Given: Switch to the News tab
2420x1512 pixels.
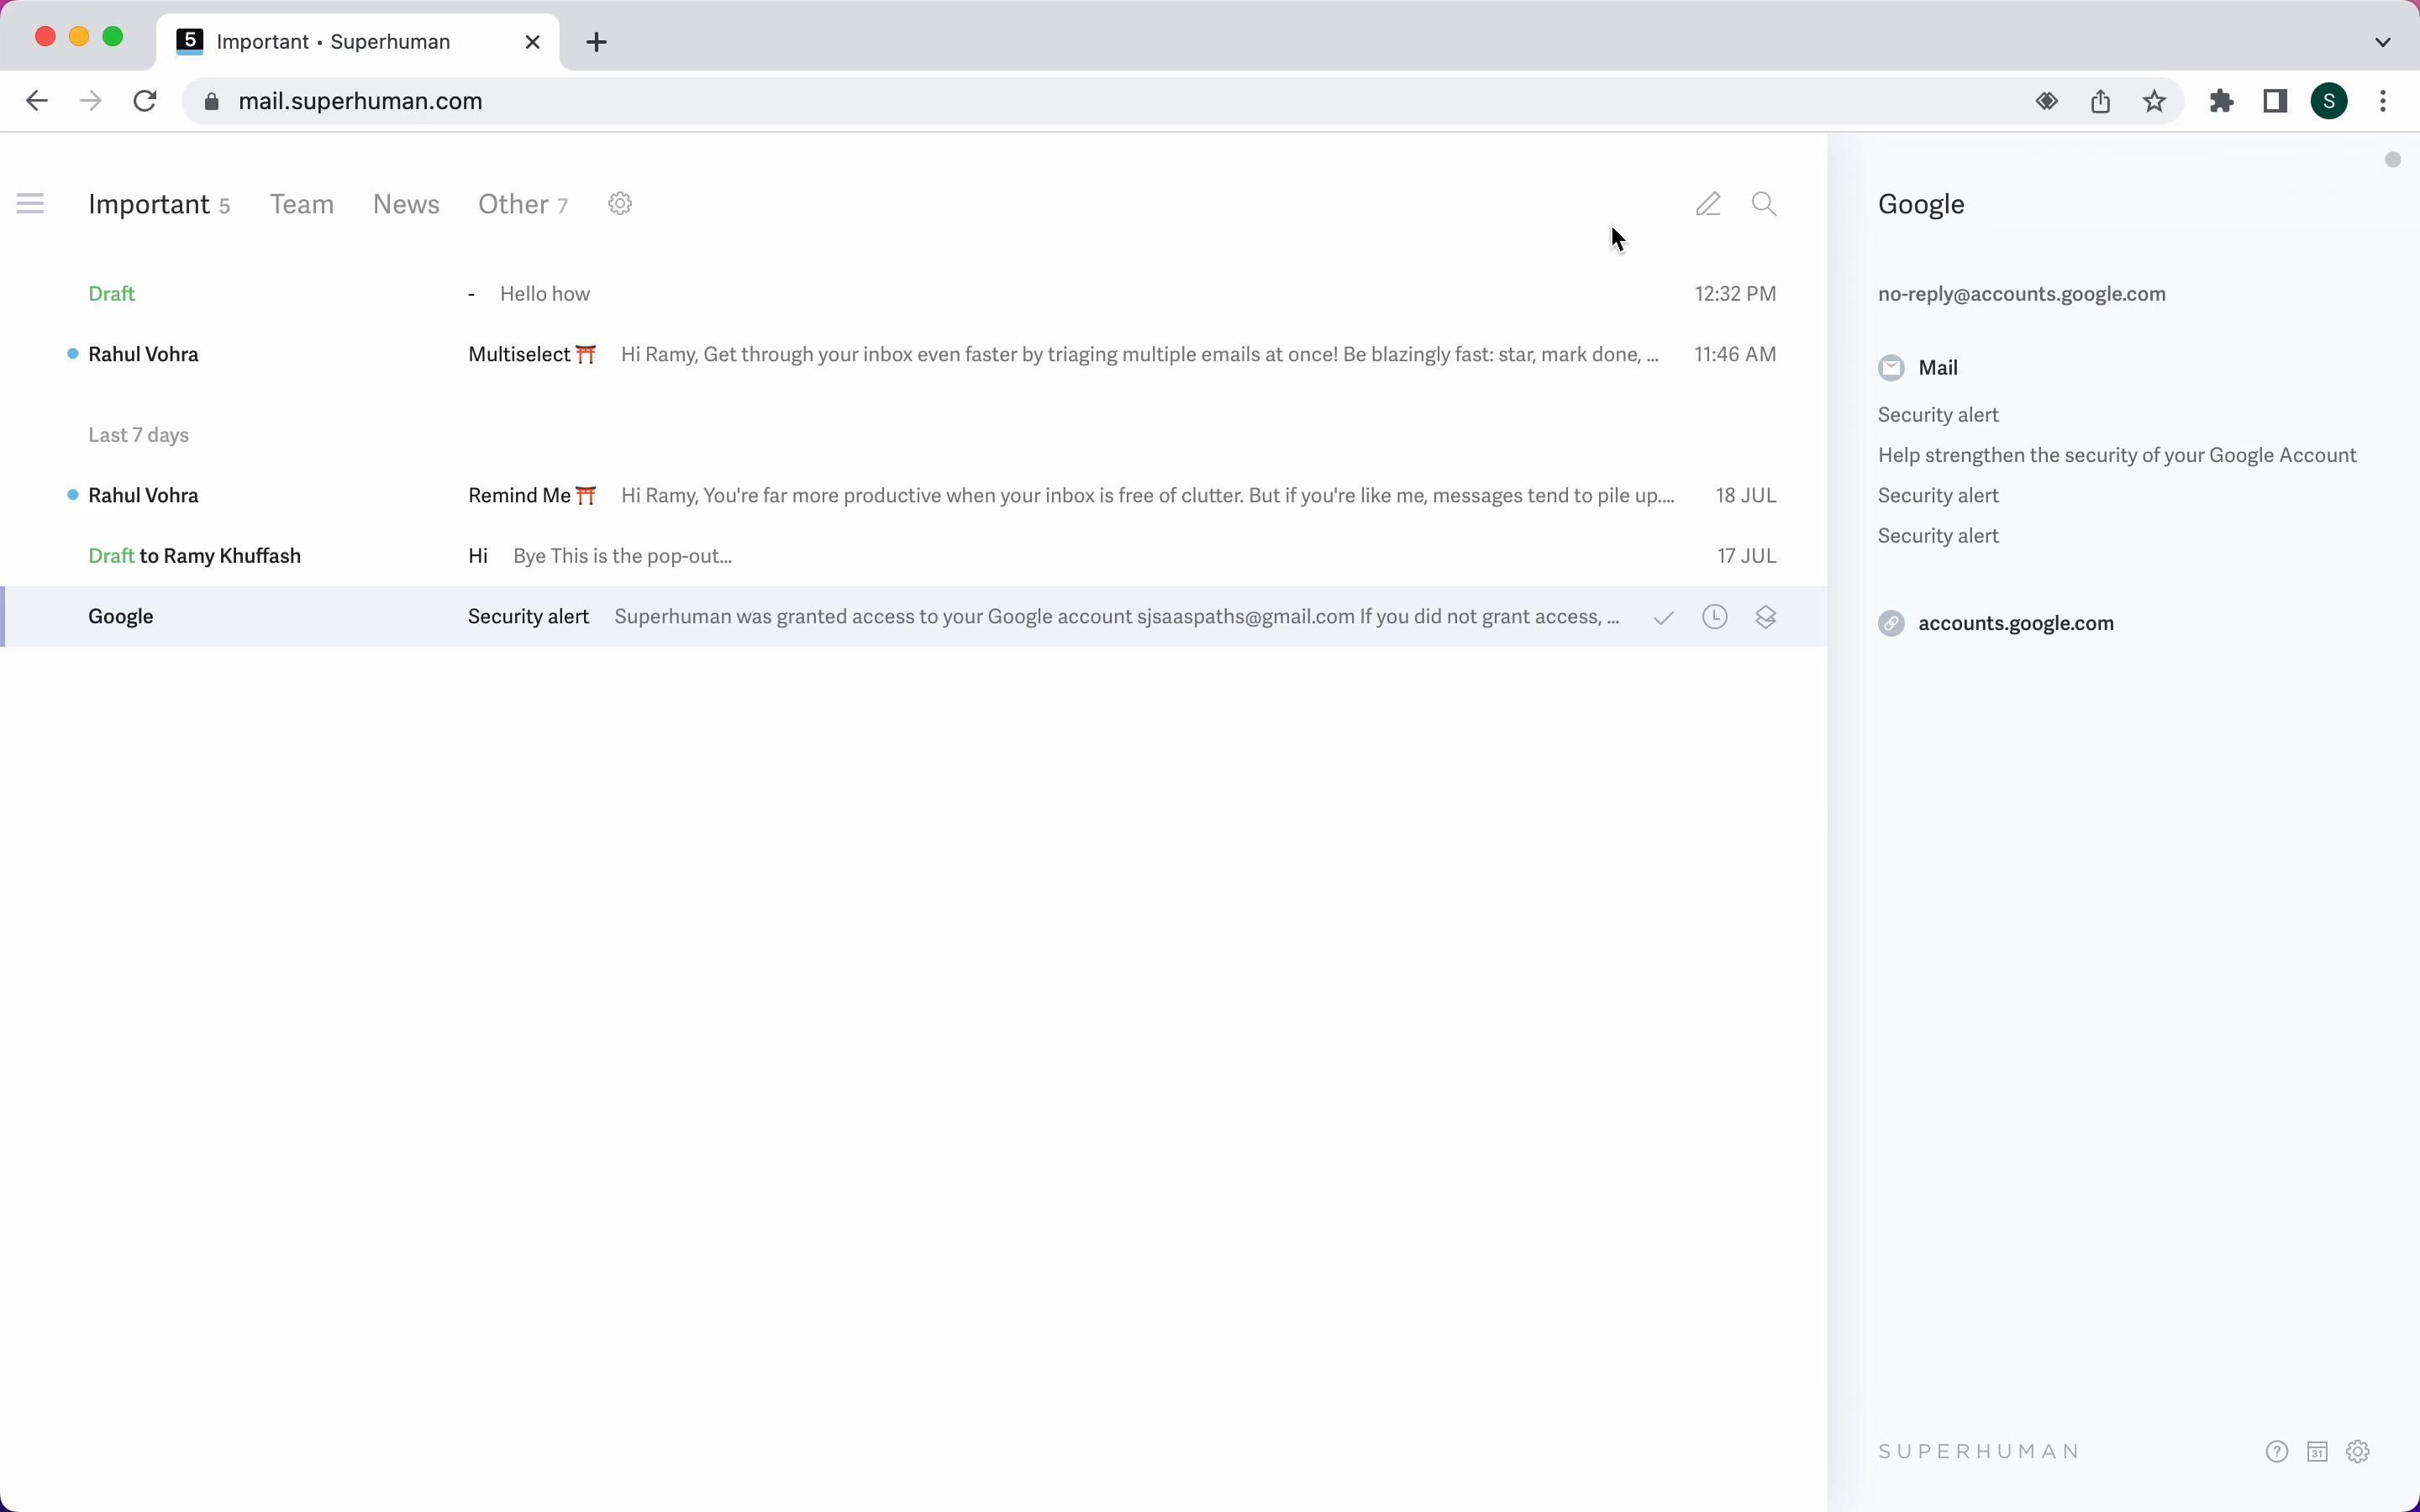Looking at the screenshot, I should point(406,204).
